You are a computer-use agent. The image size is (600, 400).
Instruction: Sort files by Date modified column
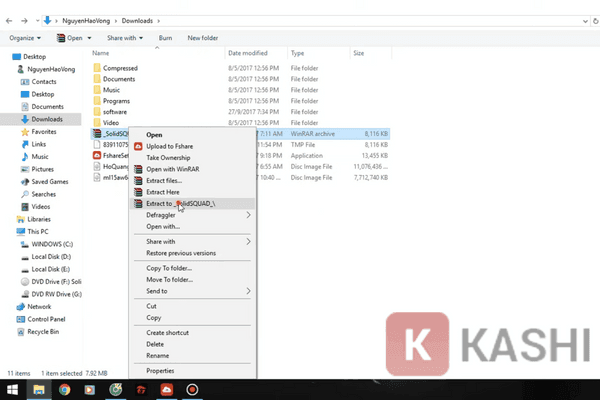coord(248,53)
